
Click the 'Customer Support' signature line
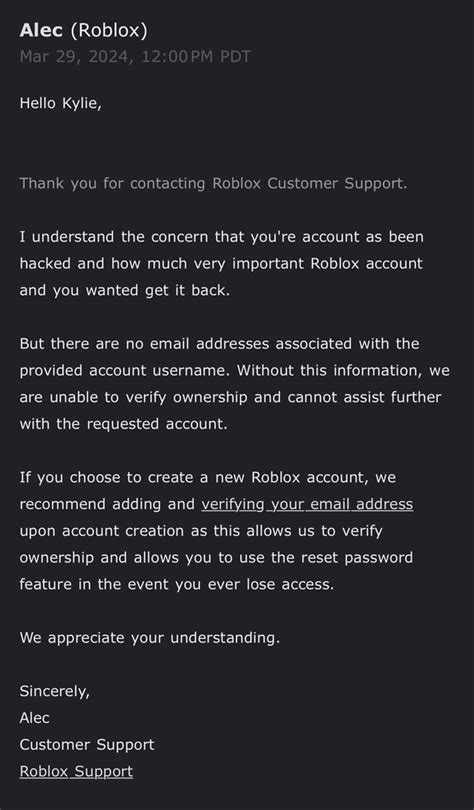click(x=87, y=745)
